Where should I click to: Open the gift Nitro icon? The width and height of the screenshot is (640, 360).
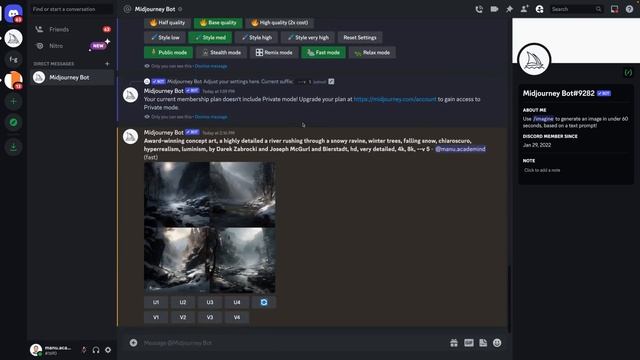454,343
